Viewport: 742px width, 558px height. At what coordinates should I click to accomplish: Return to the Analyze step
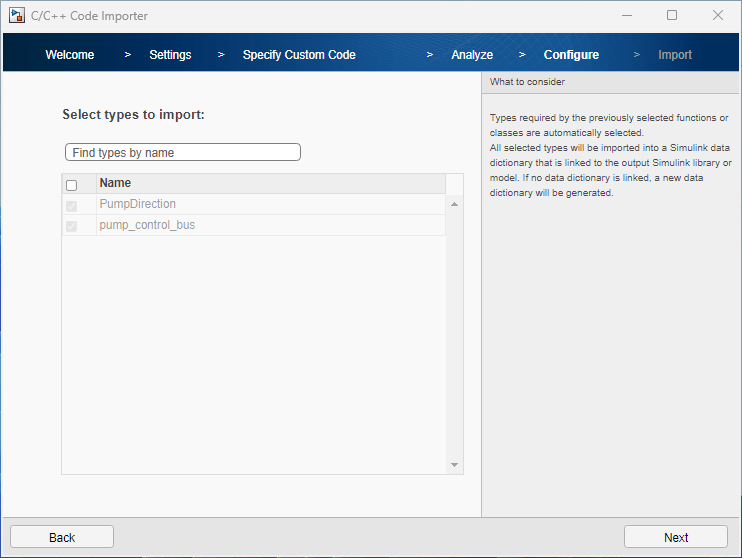coord(472,55)
